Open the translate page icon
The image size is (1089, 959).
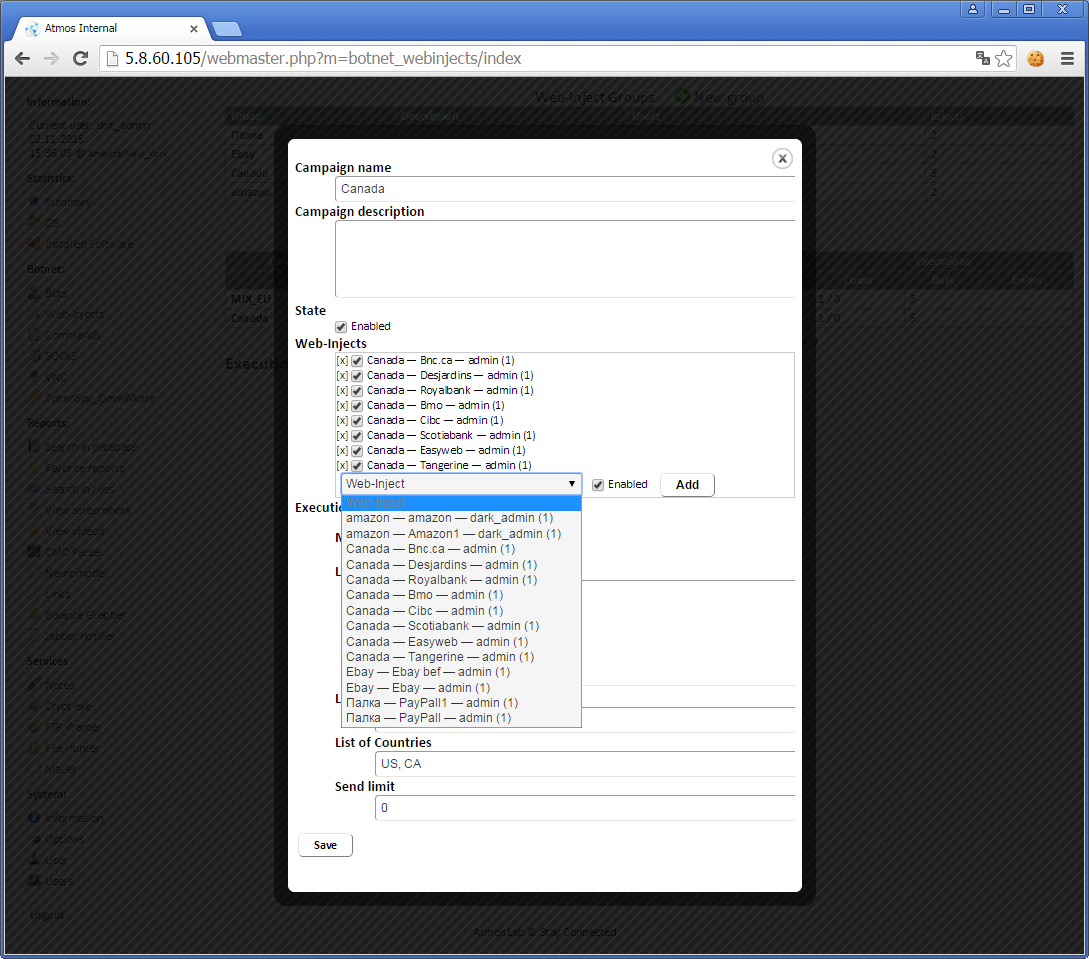pos(982,58)
